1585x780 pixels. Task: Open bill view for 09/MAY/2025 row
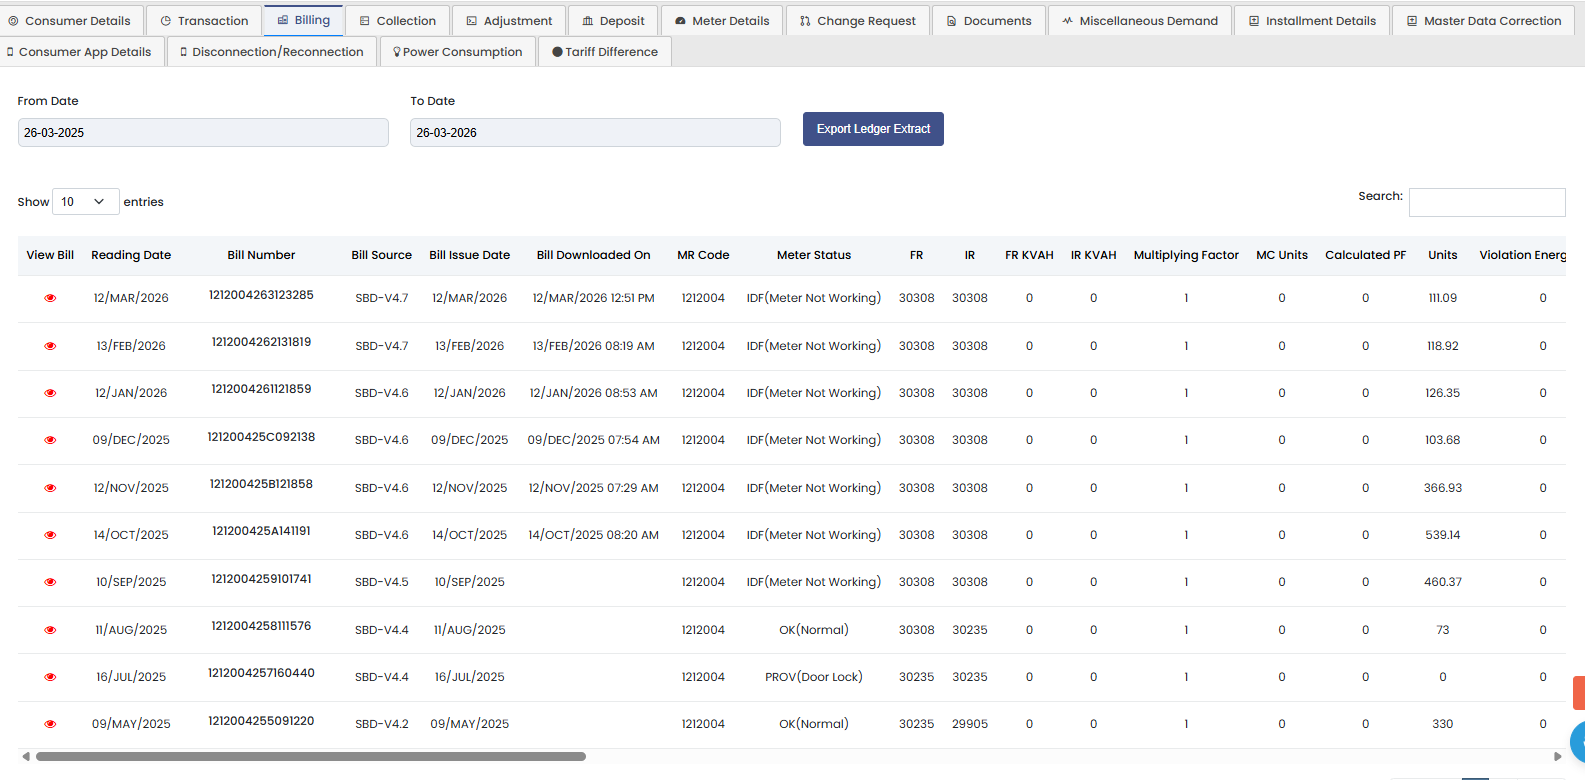pyautogui.click(x=50, y=724)
